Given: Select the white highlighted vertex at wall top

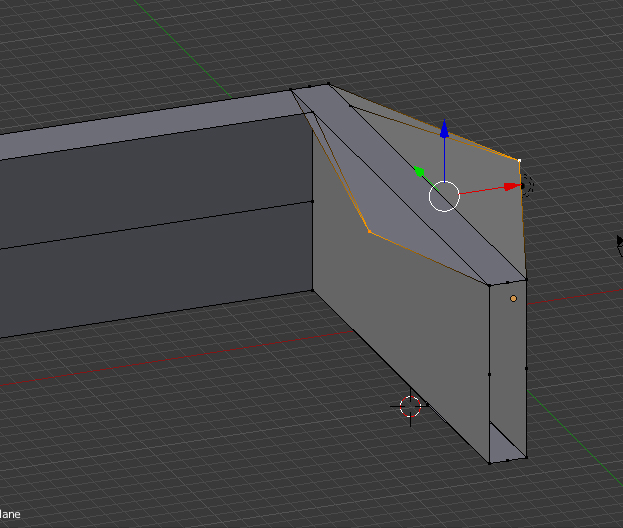Looking at the screenshot, I should [x=519, y=160].
